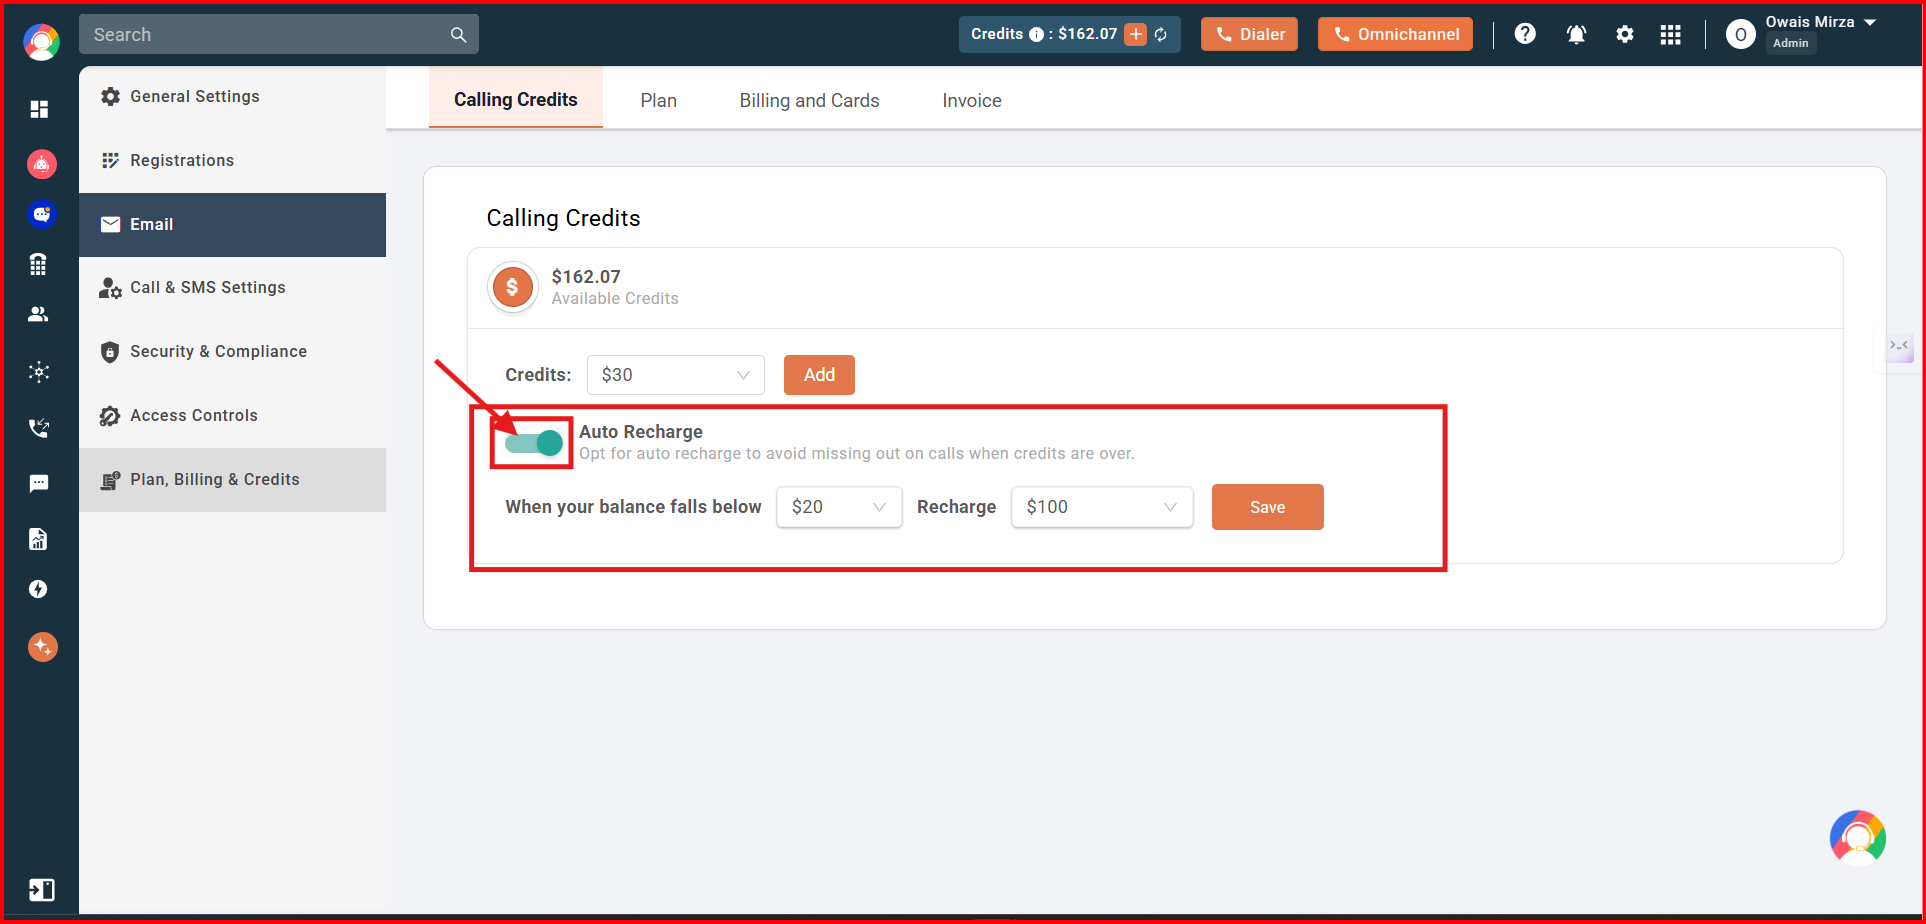Click the app logo at top left
This screenshot has width=1926, height=924.
point(41,41)
